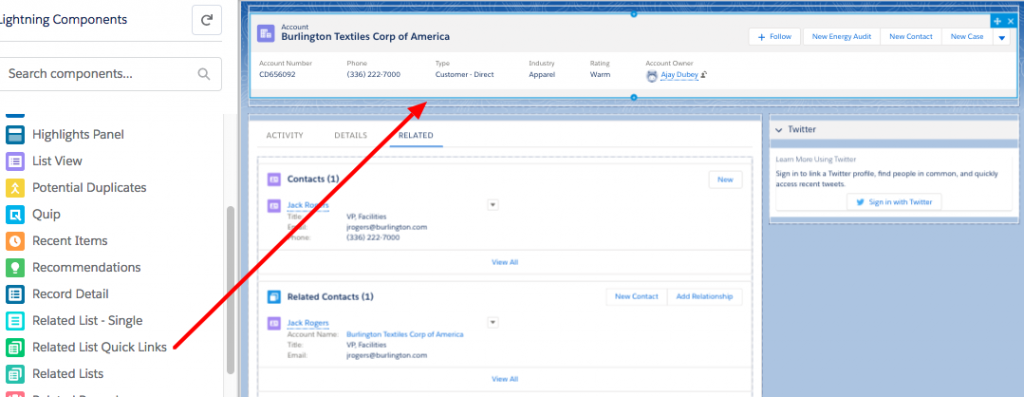Select the Recent Items component icon

tap(15, 241)
